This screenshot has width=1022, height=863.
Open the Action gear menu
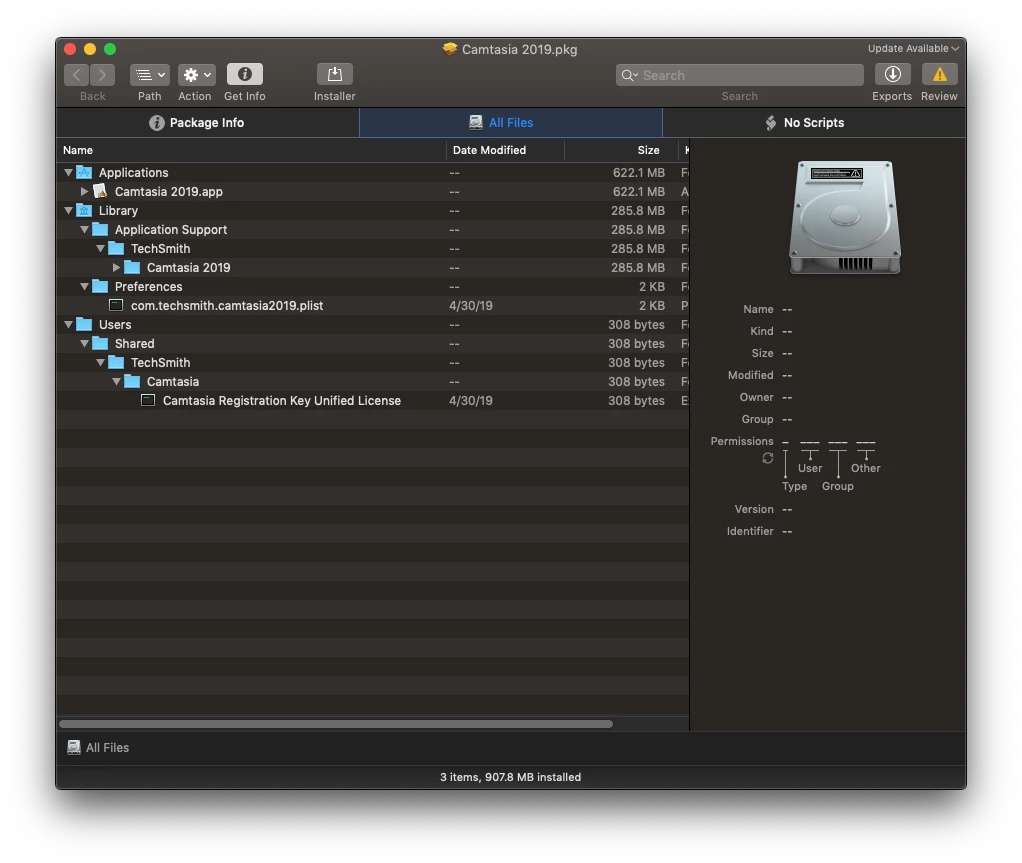pyautogui.click(x=196, y=75)
